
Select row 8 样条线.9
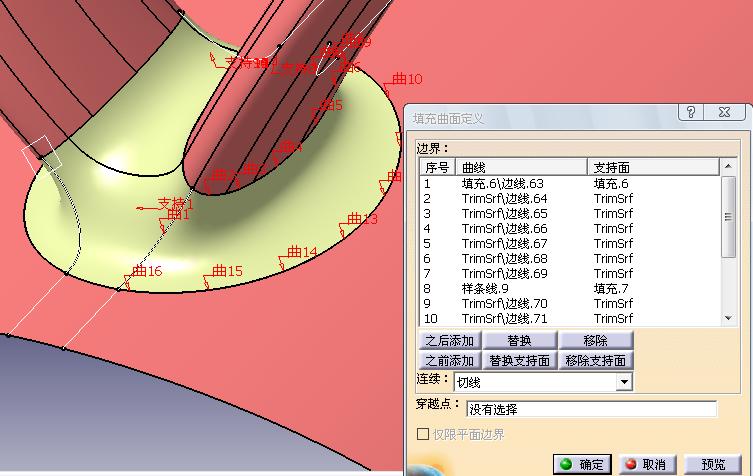pyautogui.click(x=570, y=288)
